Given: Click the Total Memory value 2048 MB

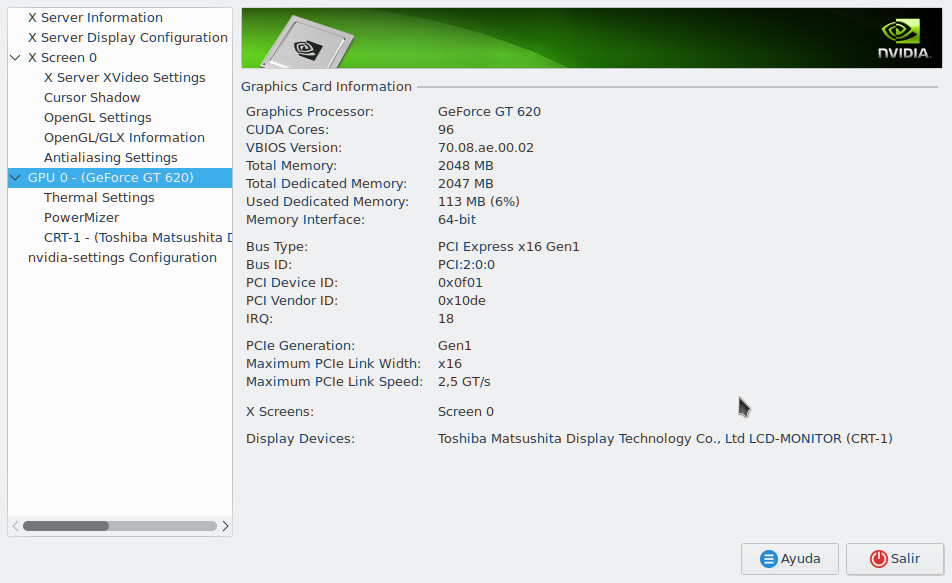Looking at the screenshot, I should coord(466,166).
